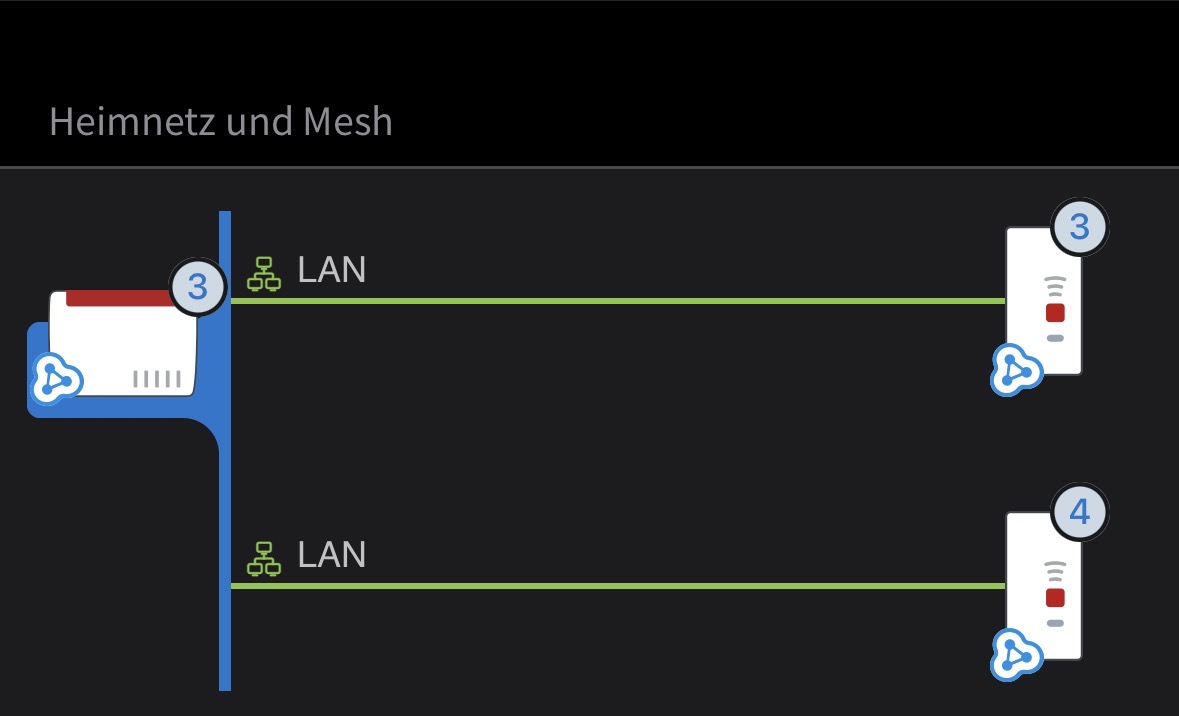The width and height of the screenshot is (1179, 716).
Task: Click the mesh symbol on the top repeater
Action: pyautogui.click(x=1017, y=369)
